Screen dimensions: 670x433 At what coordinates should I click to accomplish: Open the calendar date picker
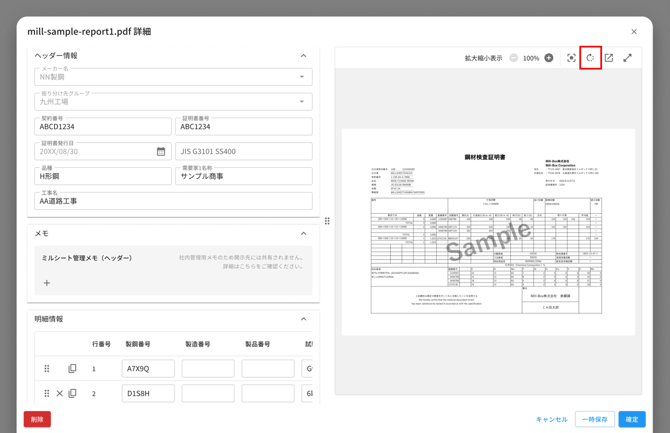161,151
